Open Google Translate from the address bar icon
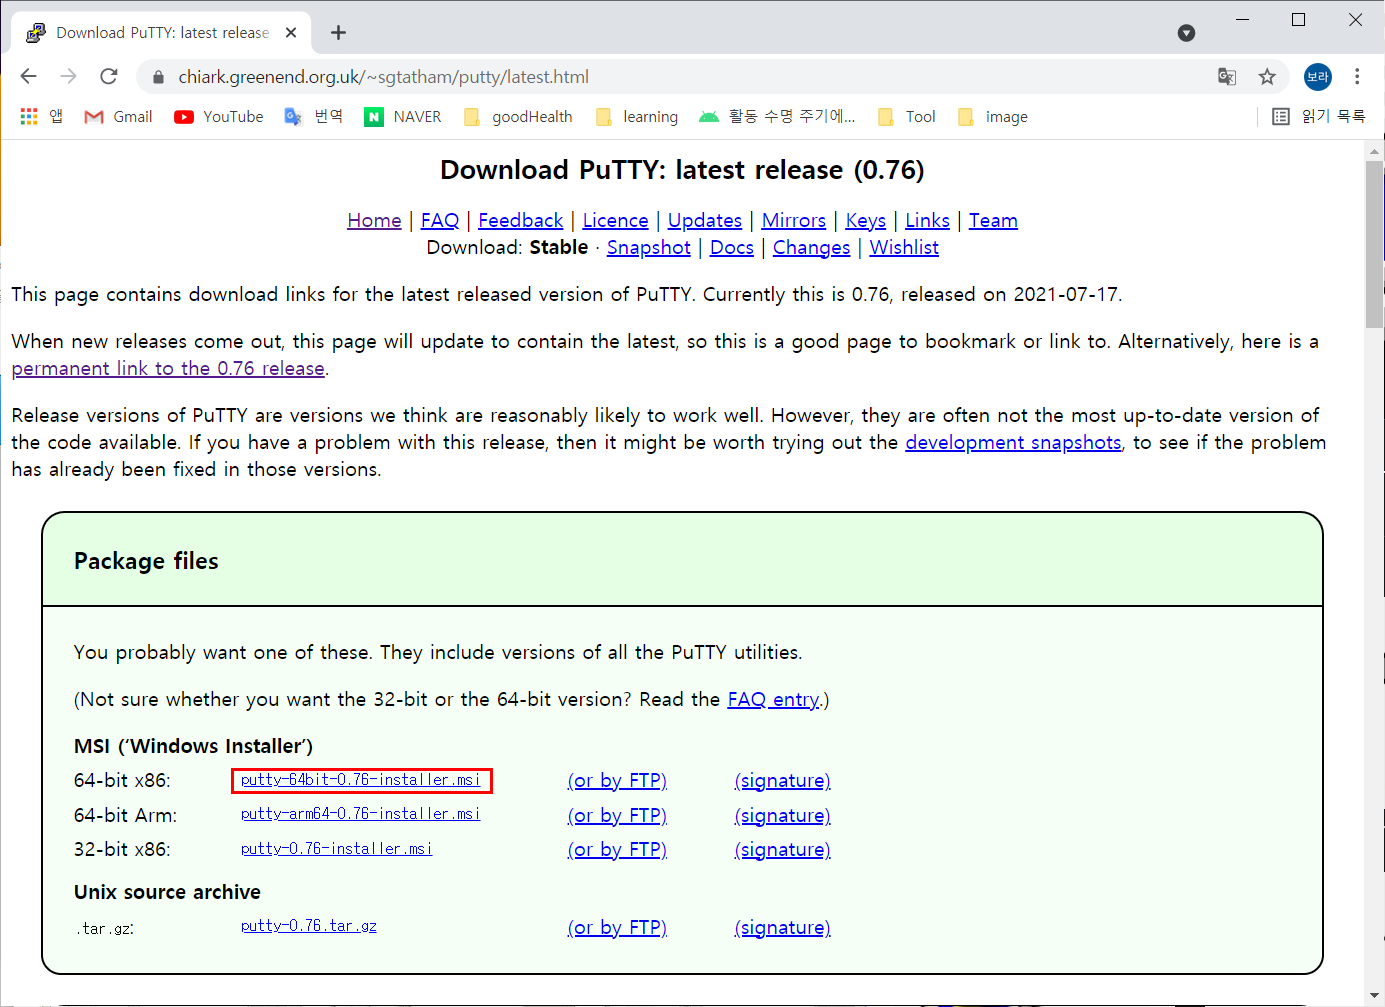Image resolution: width=1385 pixels, height=1007 pixels. (x=1226, y=76)
